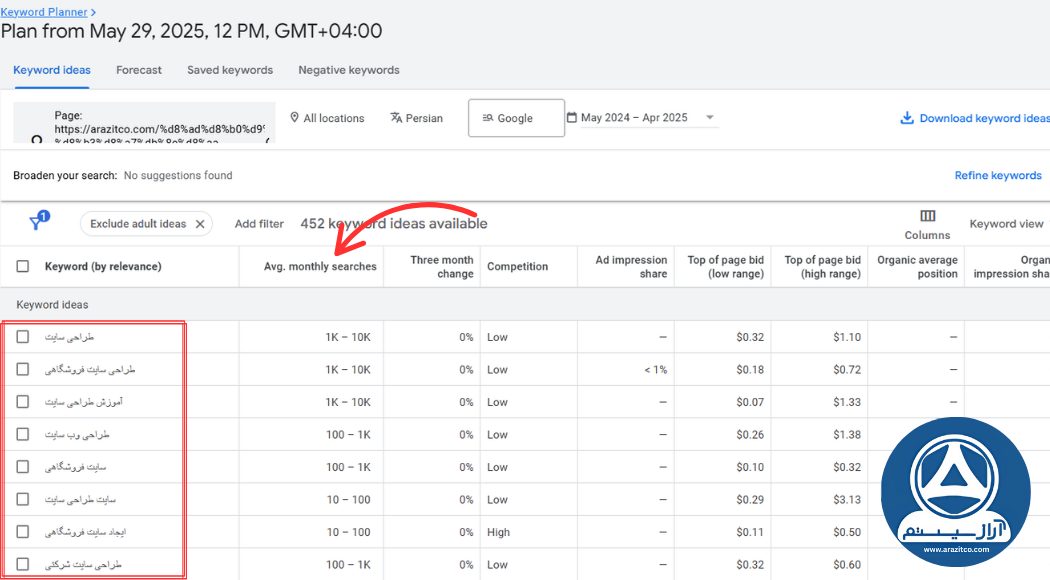This screenshot has height=580, width=1050.
Task: Click the calendar icon beside date range
Action: pyautogui.click(x=572, y=118)
